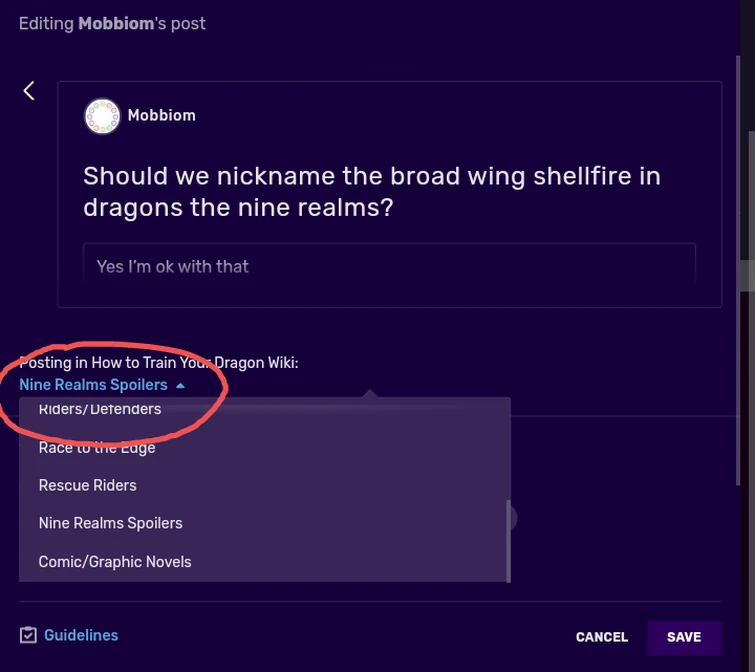
Task: Click the Guidelines clipboard icon
Action: coord(28,636)
